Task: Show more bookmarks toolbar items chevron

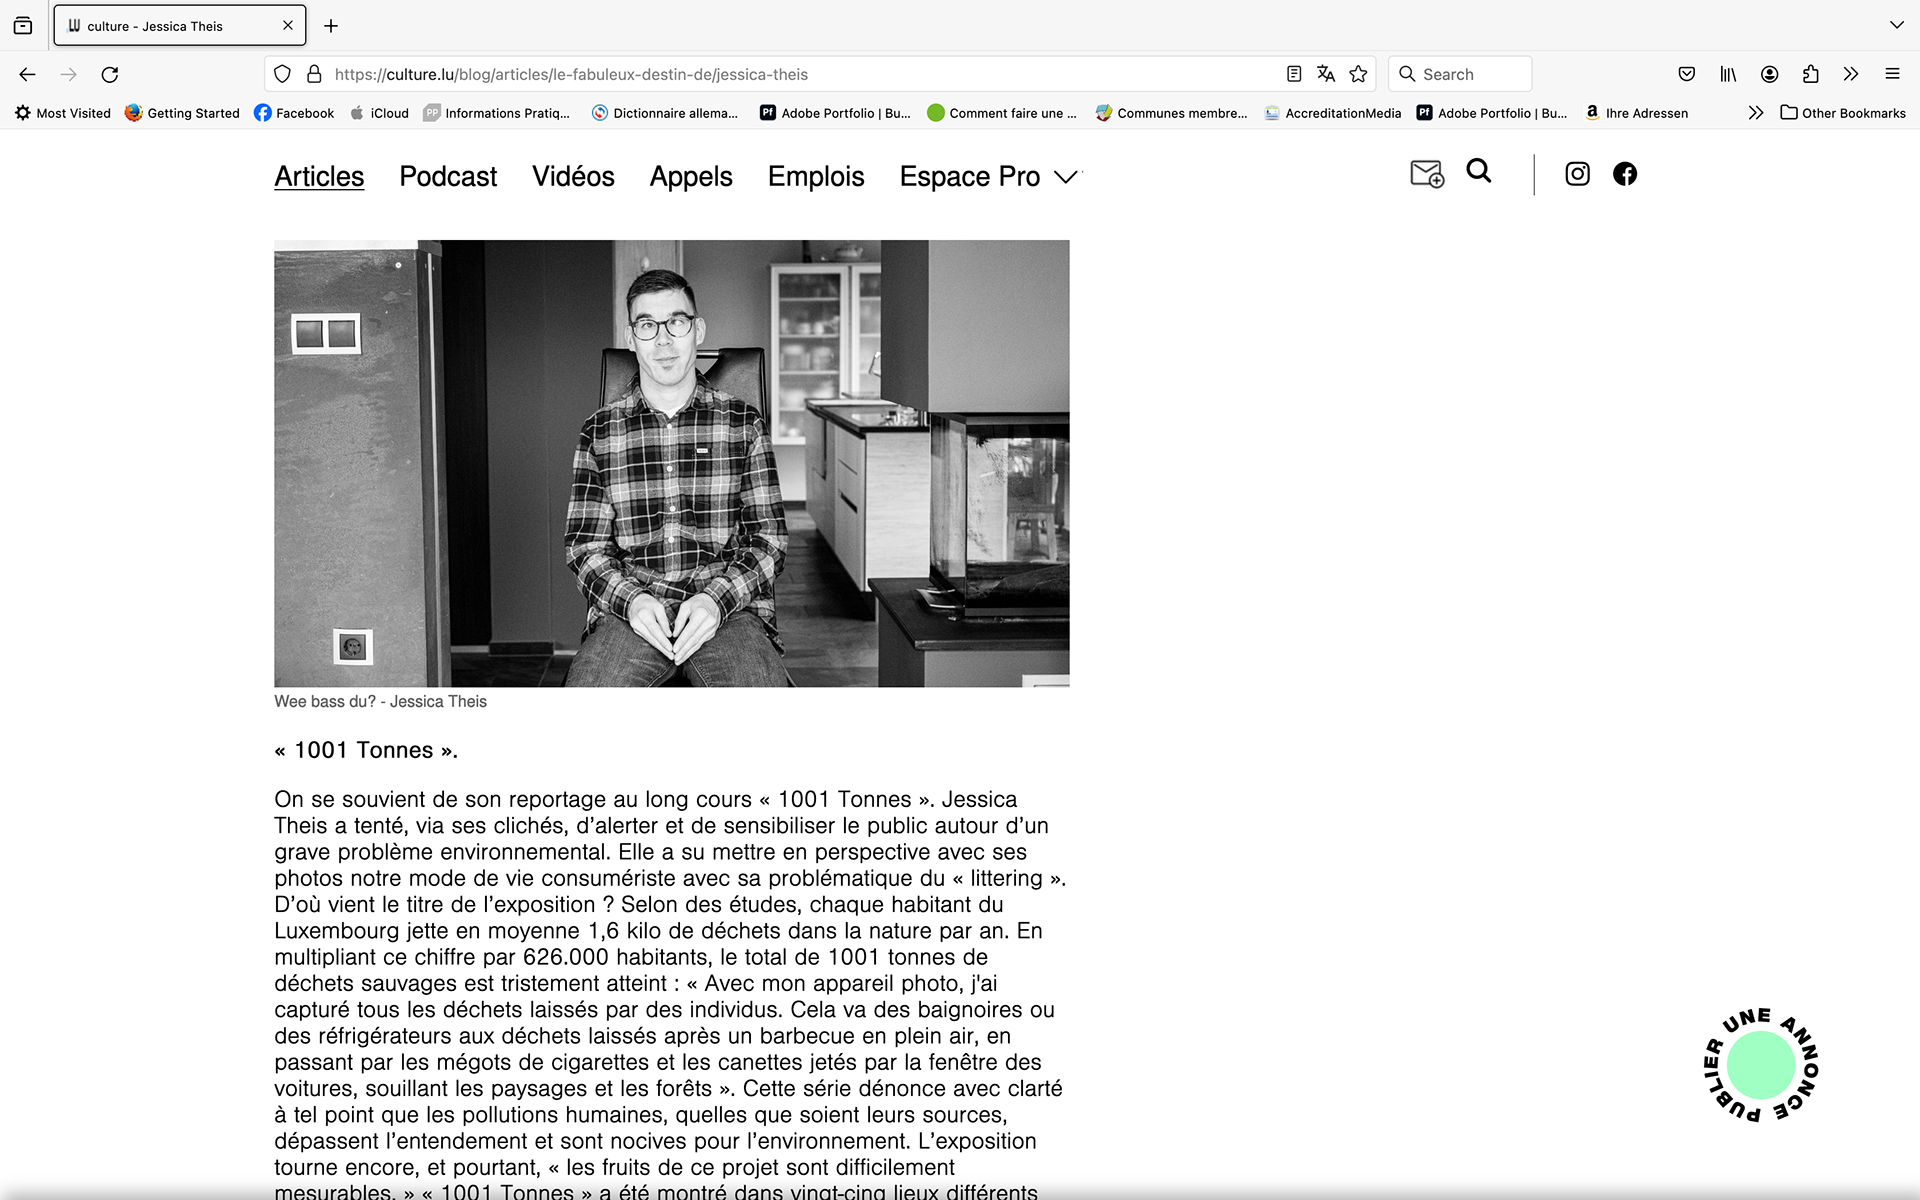Action: click(1755, 113)
